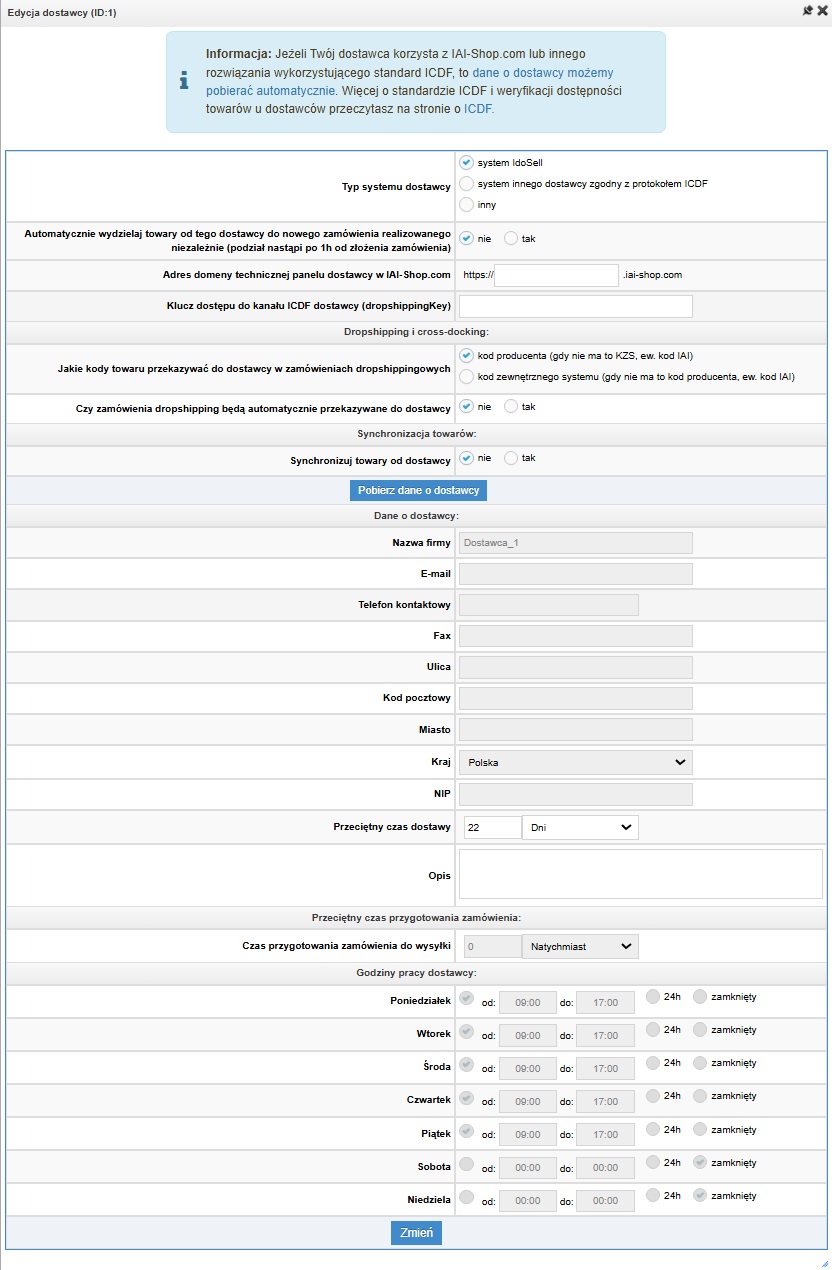Click the 'Telefon kontaktowy' field
The height and width of the screenshot is (1270, 832).
[x=549, y=605]
